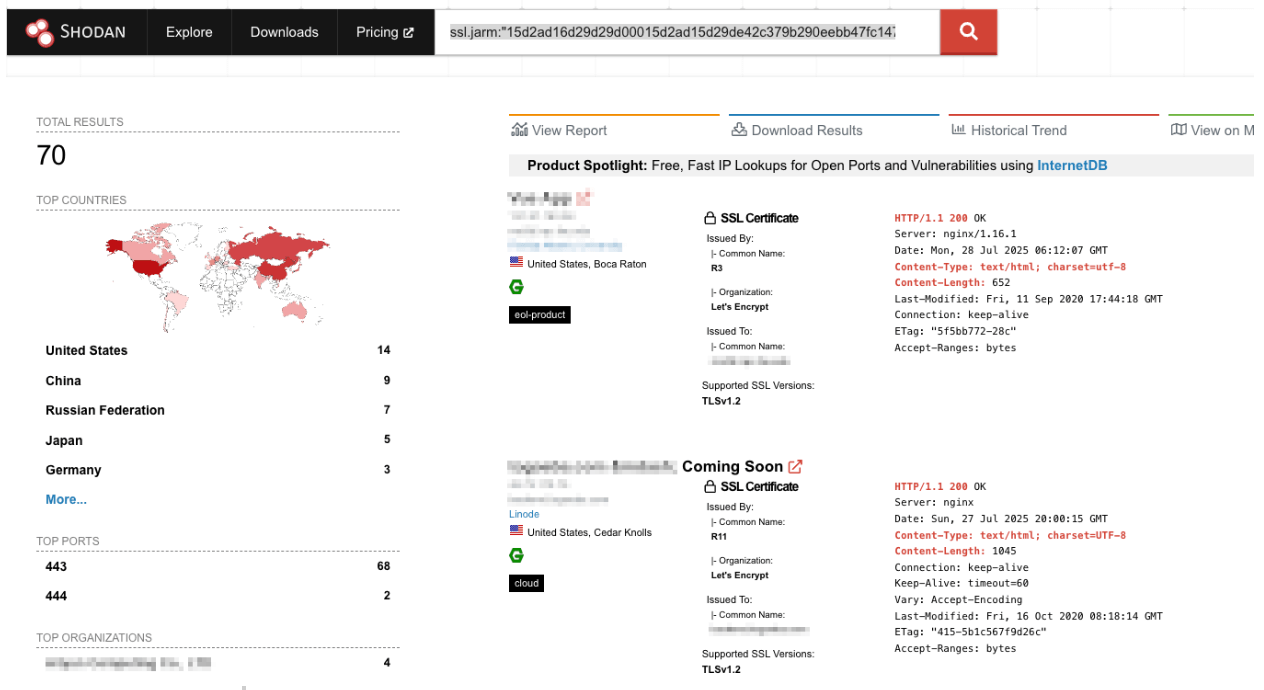The width and height of the screenshot is (1264, 690).
Task: Open the Pricing external link
Action: [x=385, y=32]
